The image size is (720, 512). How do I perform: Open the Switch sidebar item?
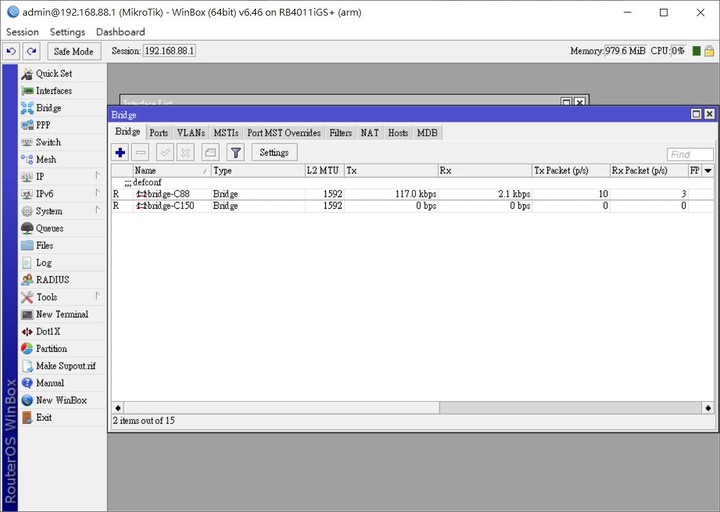tap(62, 142)
